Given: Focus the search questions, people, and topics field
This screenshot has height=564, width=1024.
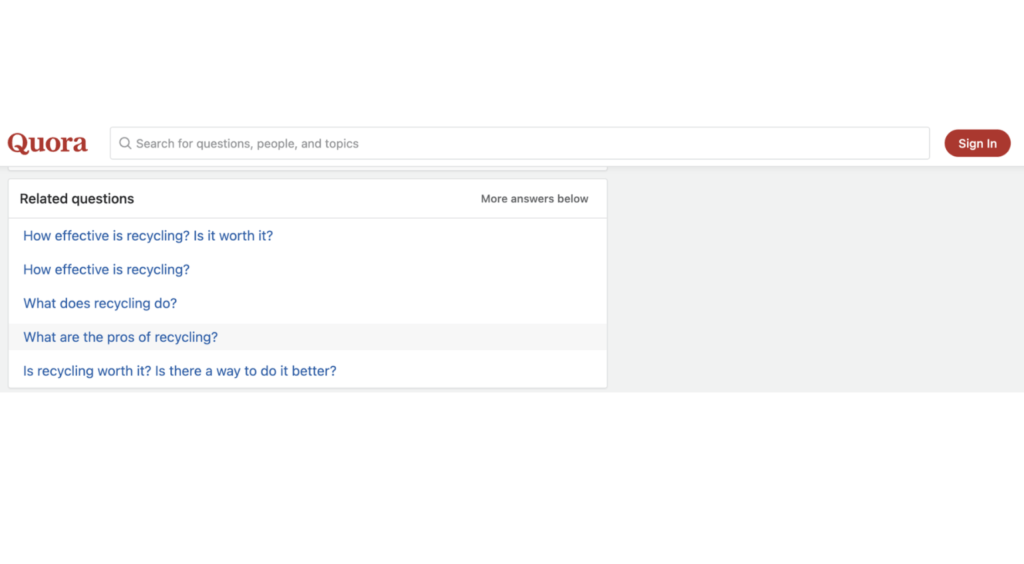Looking at the screenshot, I should (519, 143).
